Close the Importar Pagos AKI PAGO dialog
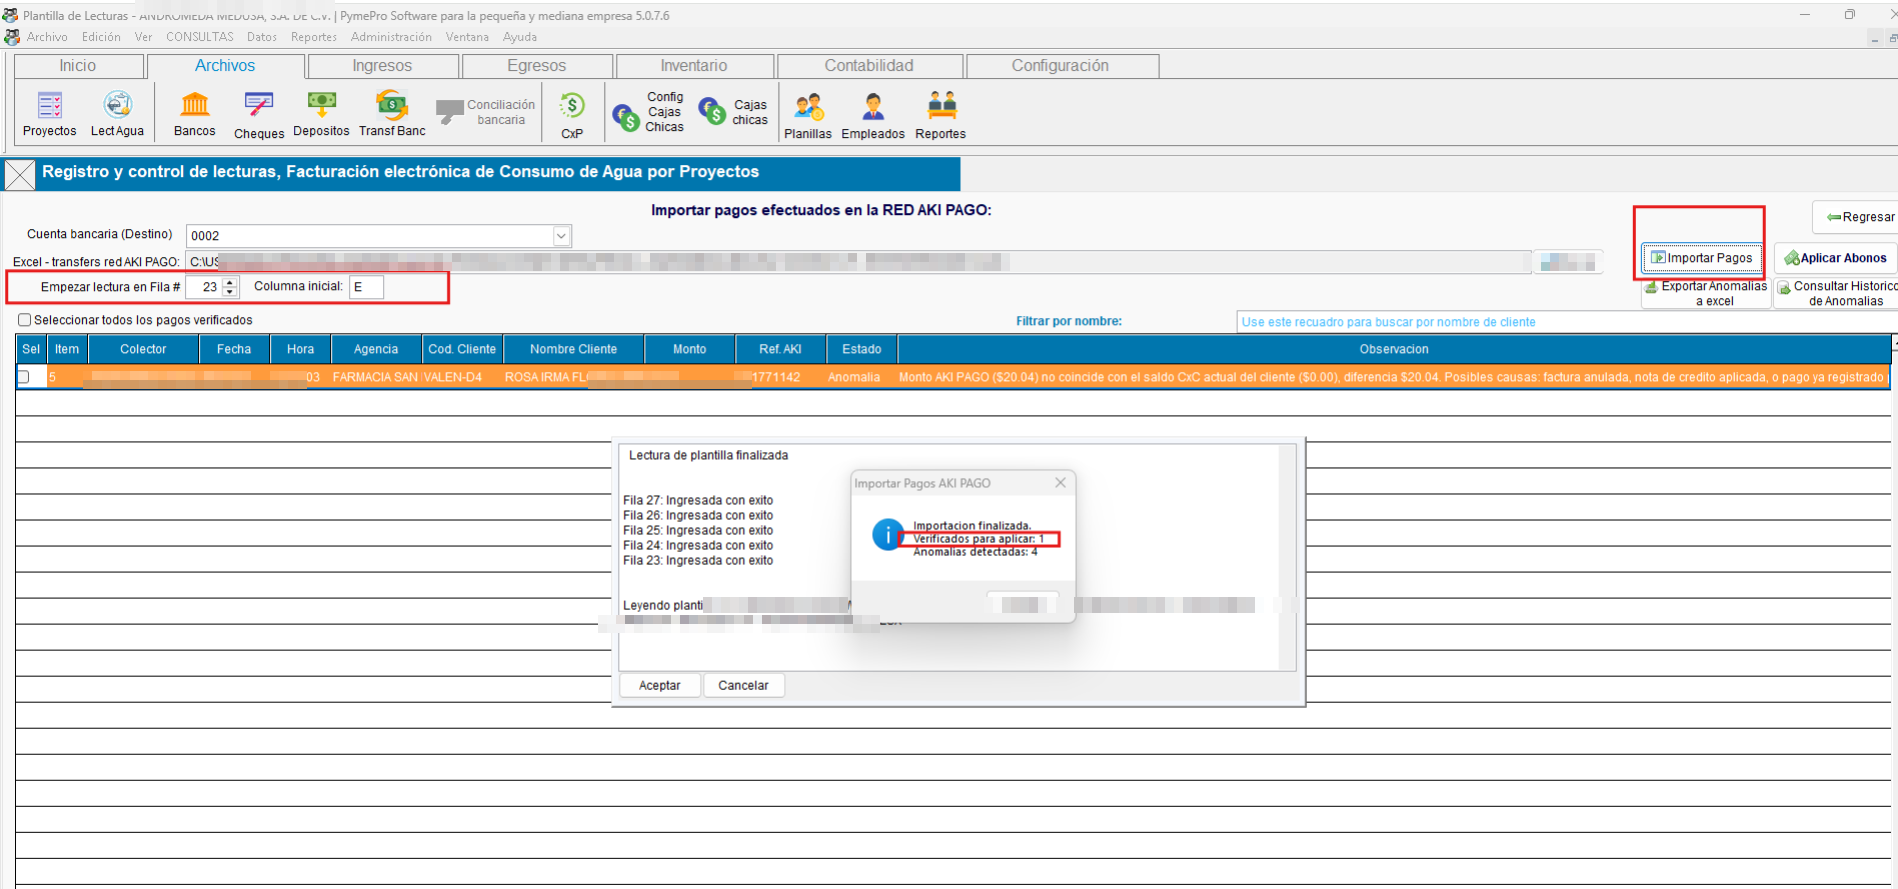Image resolution: width=1898 pixels, height=889 pixels. (1060, 483)
